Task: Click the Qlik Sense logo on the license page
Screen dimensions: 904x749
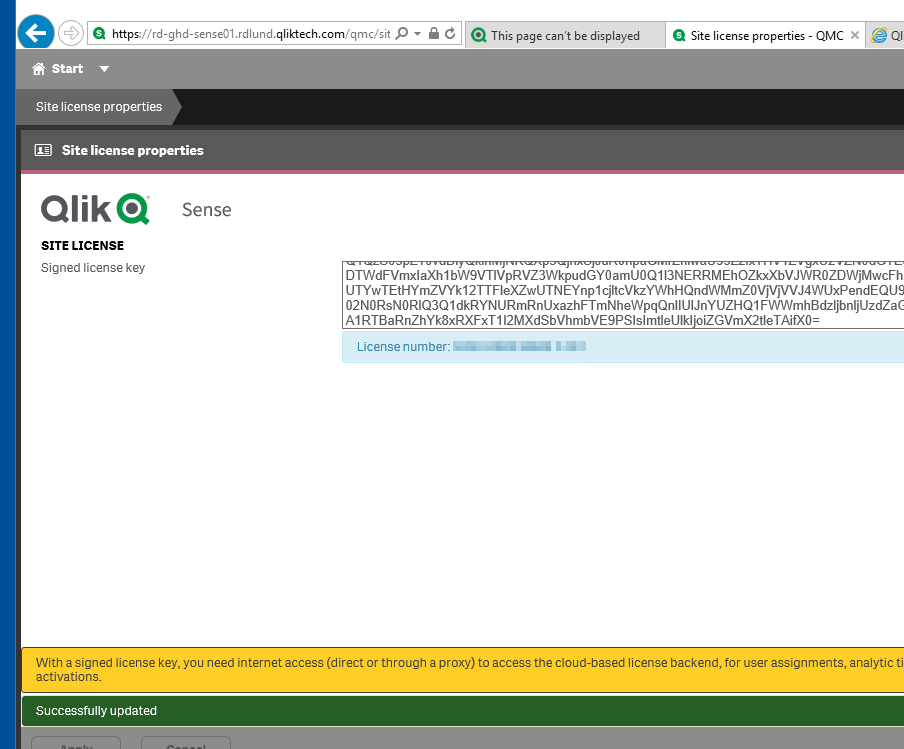Action: [x=95, y=208]
